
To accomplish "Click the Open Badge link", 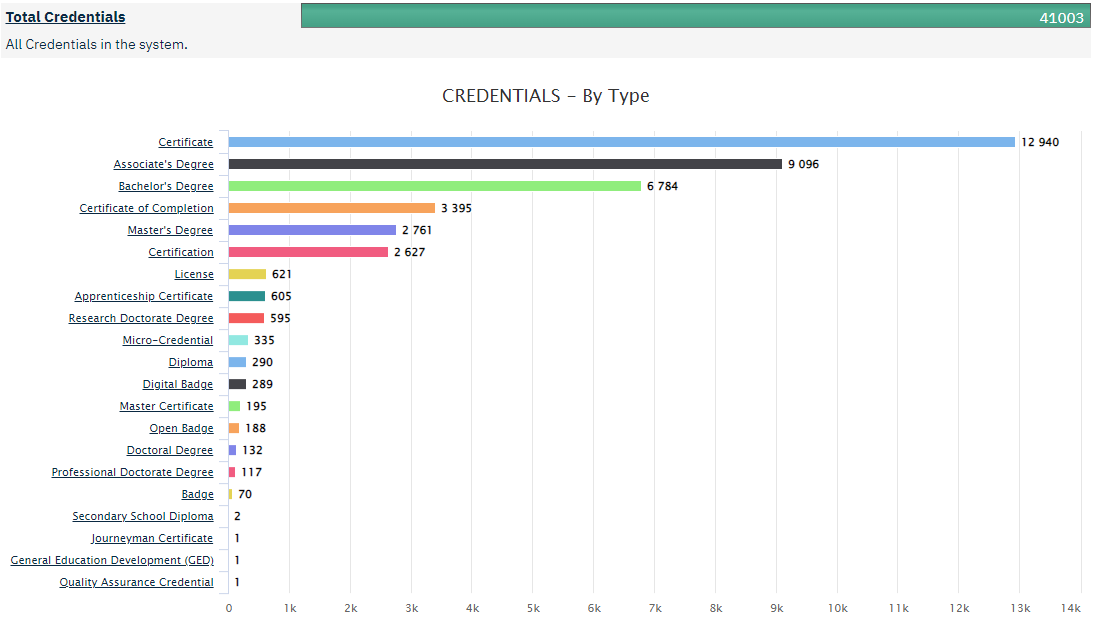I will 180,427.
